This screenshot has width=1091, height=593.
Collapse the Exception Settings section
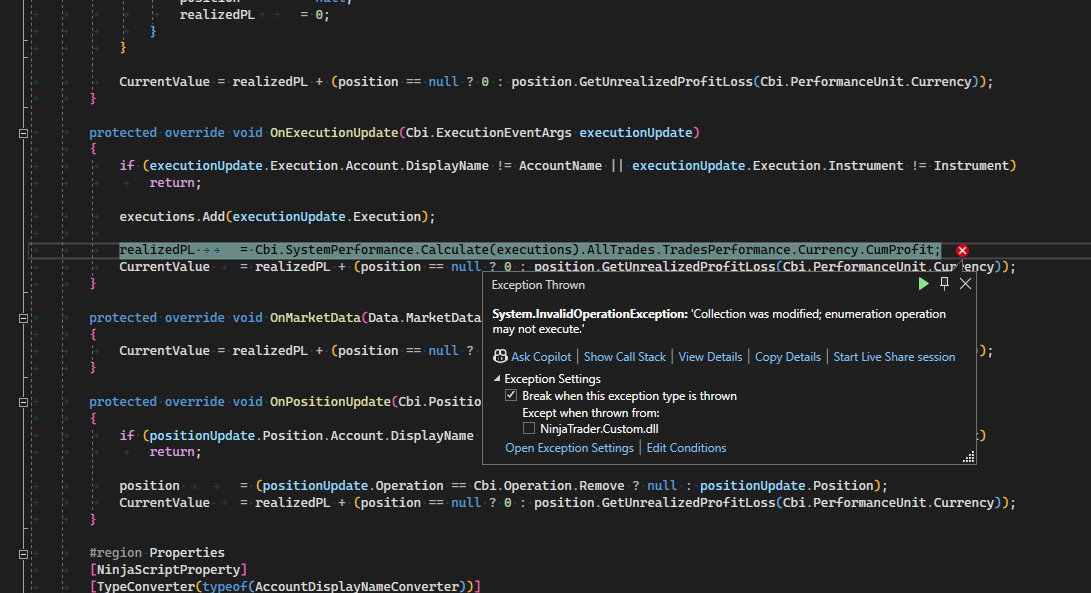tap(497, 380)
